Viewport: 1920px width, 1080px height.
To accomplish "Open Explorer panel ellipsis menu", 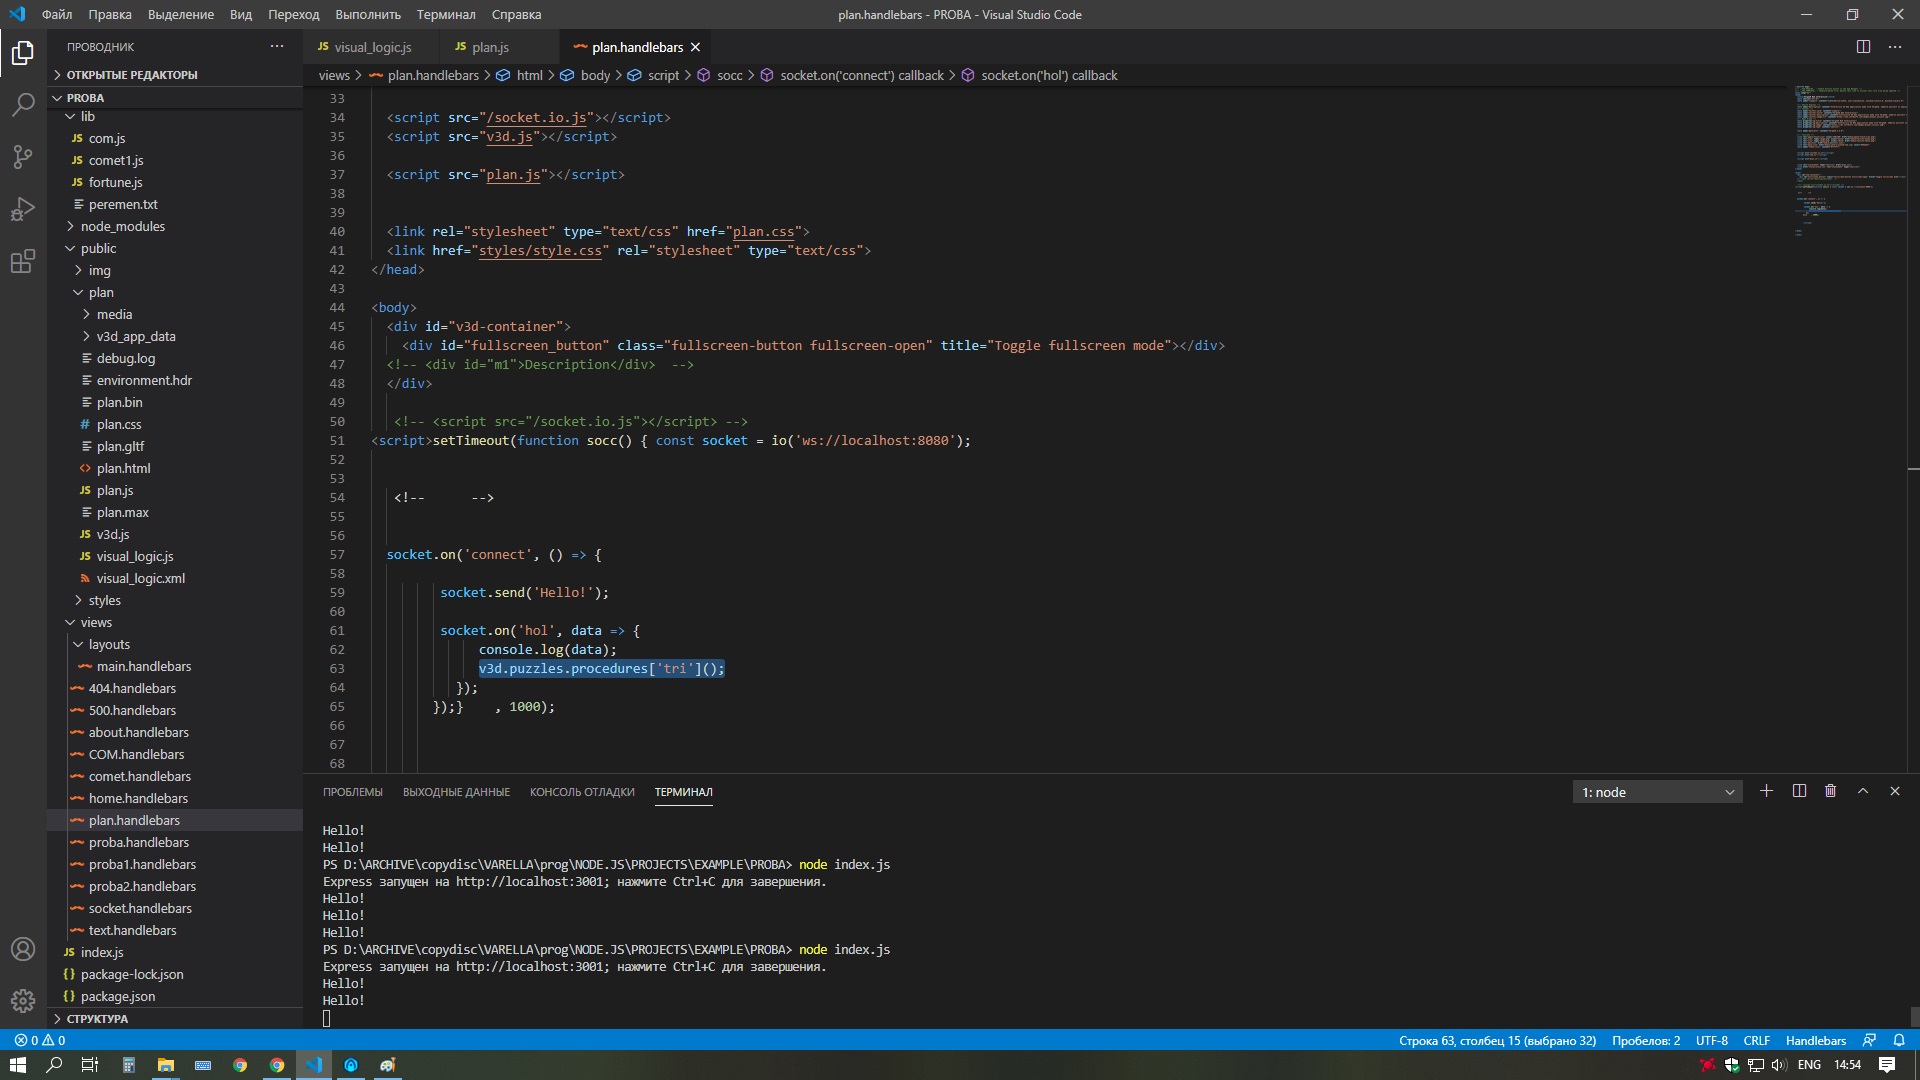I will pos(277,46).
